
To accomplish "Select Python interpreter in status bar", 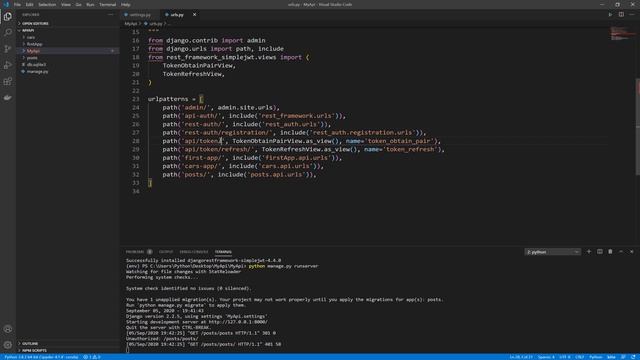I will click(x=41, y=357).
